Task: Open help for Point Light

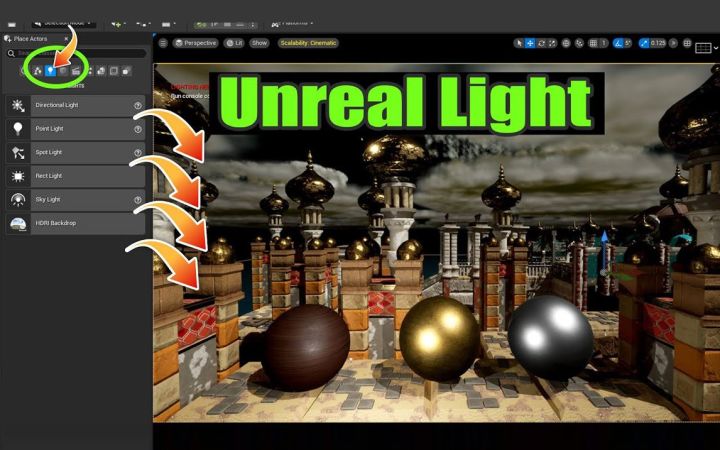Action: point(138,129)
